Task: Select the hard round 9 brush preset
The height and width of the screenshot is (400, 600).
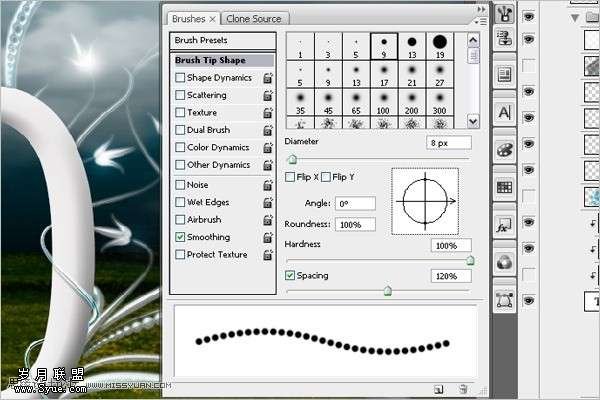Action: point(384,46)
